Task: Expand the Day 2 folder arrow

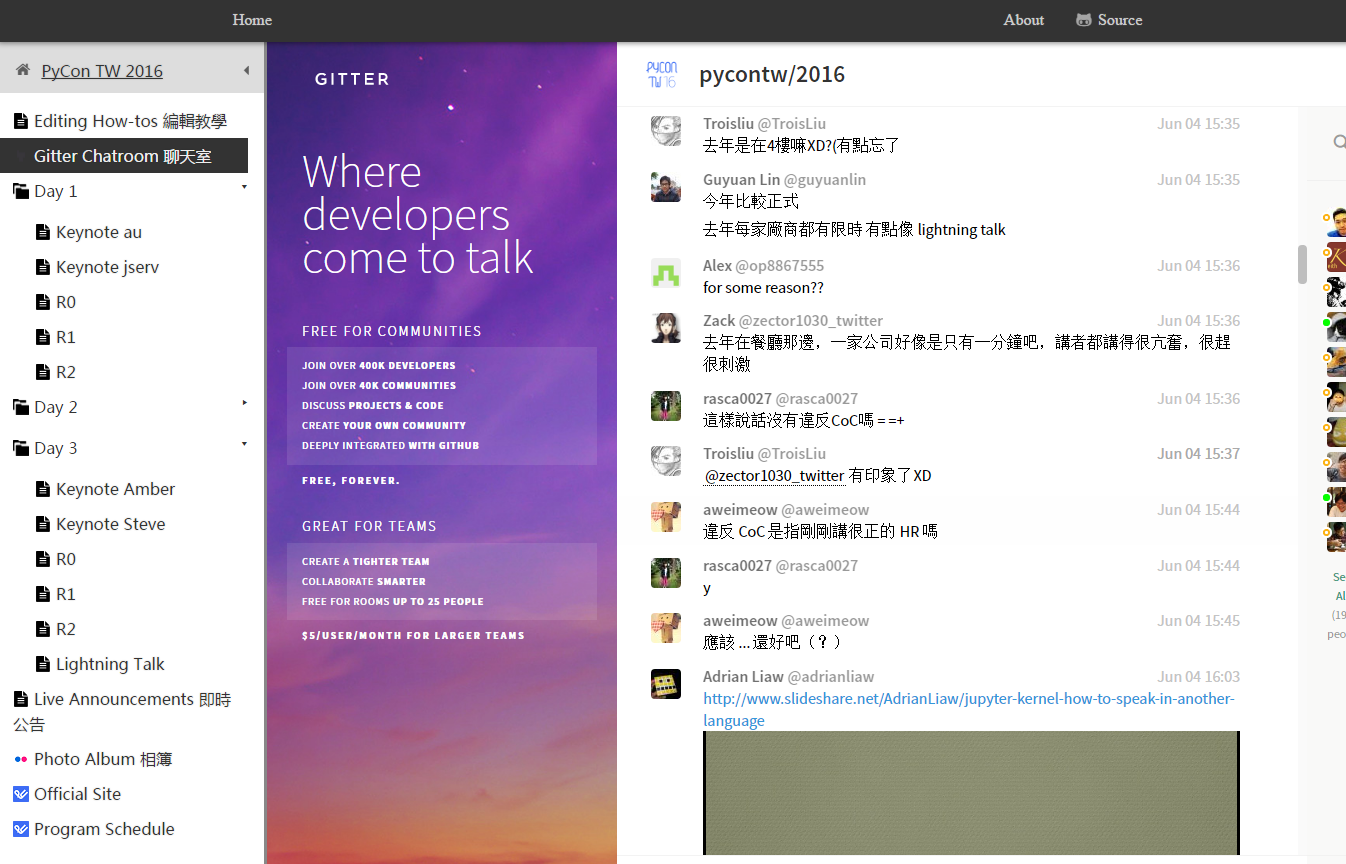Action: pyautogui.click(x=244, y=403)
